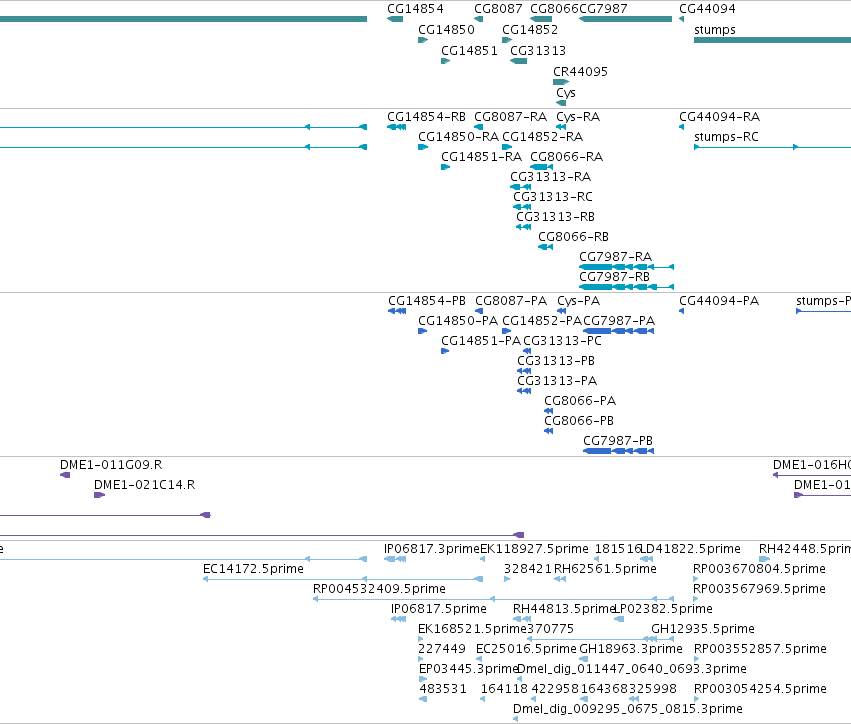This screenshot has width=851, height=724.
Task: Select the CG44094 gene label
Action: [x=707, y=9]
